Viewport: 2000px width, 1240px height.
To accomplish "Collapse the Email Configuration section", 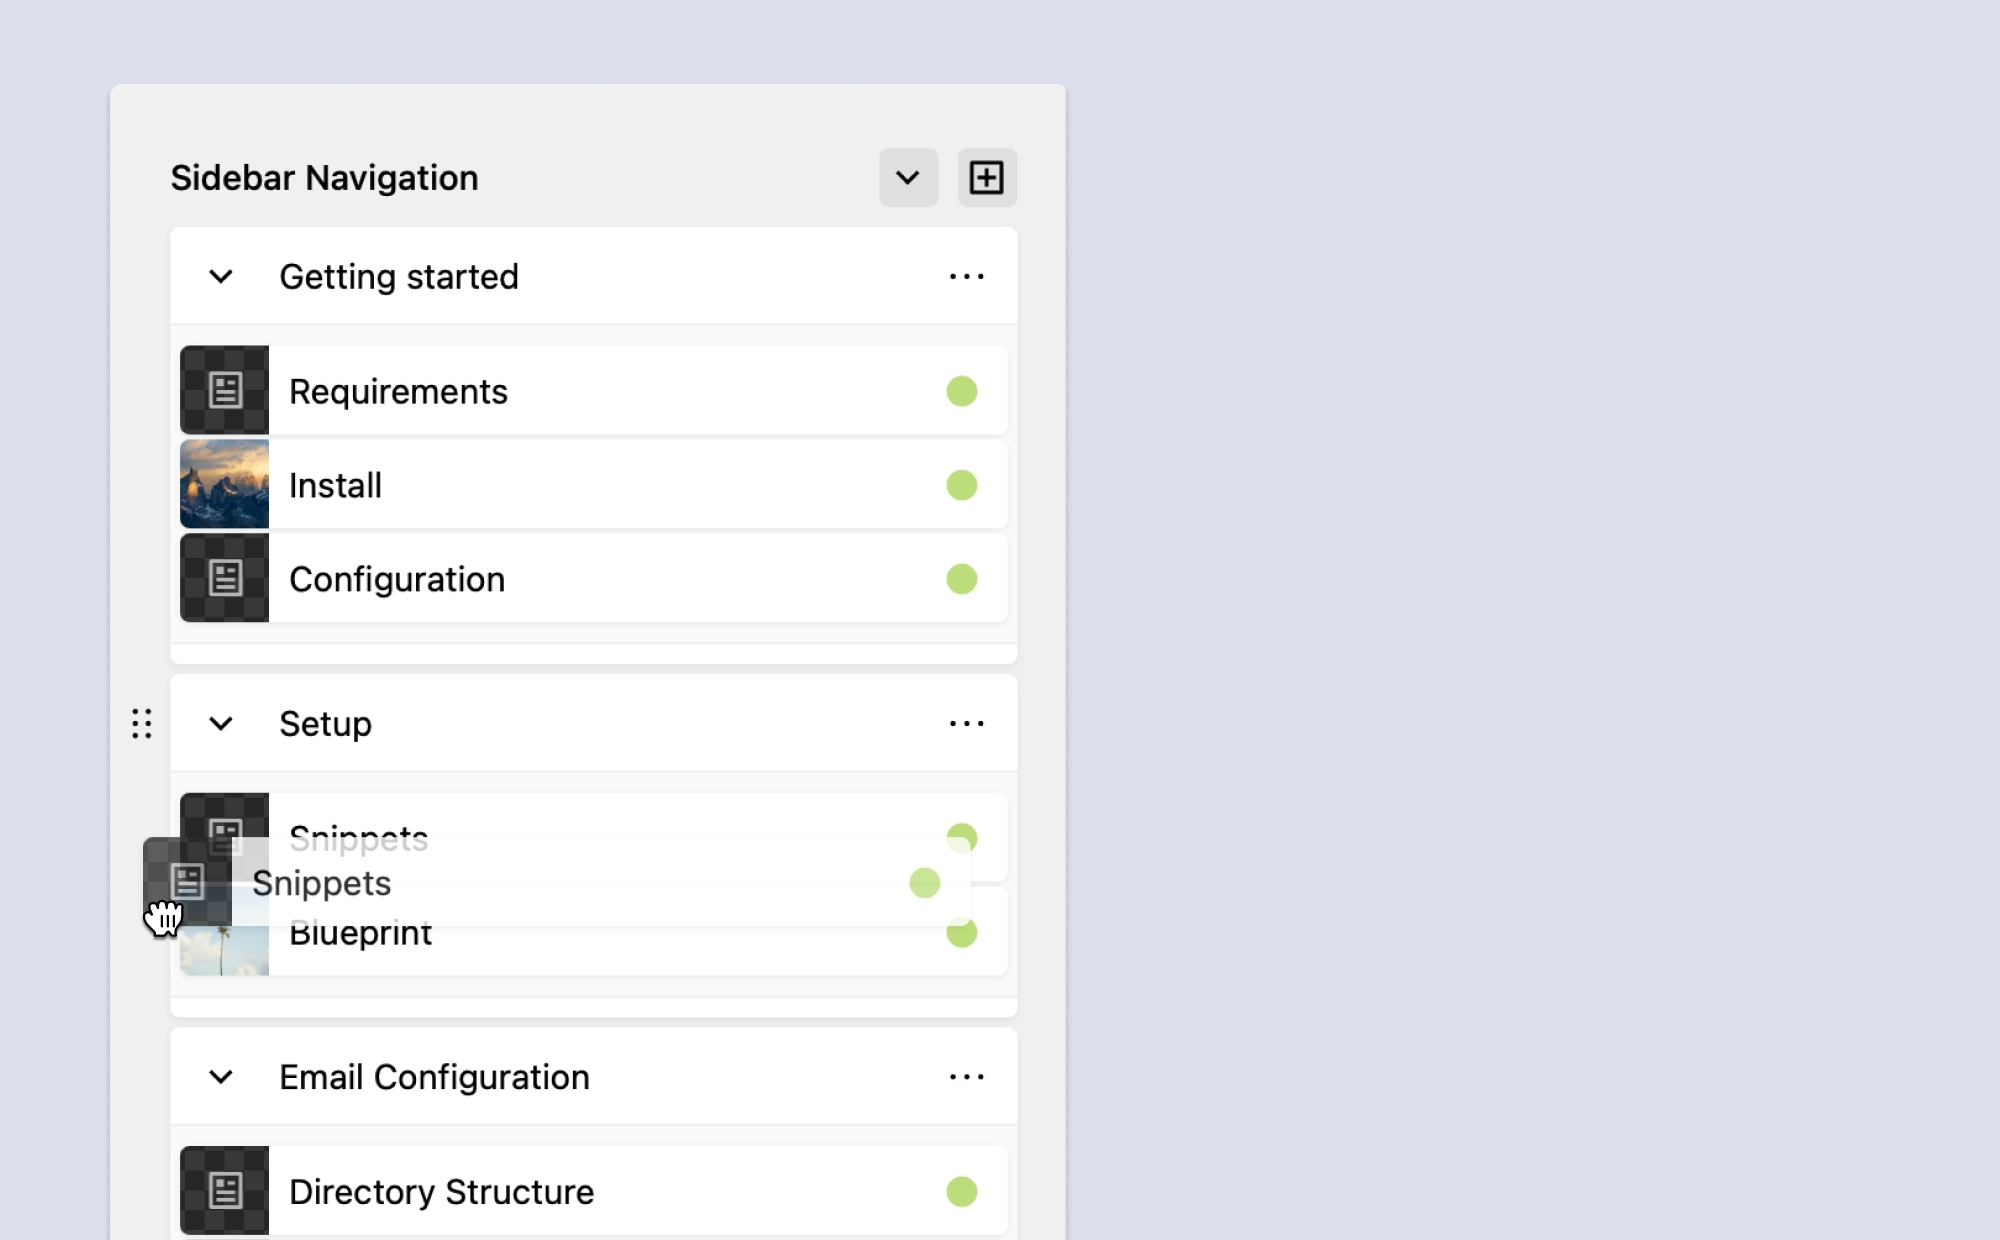I will tap(221, 1077).
